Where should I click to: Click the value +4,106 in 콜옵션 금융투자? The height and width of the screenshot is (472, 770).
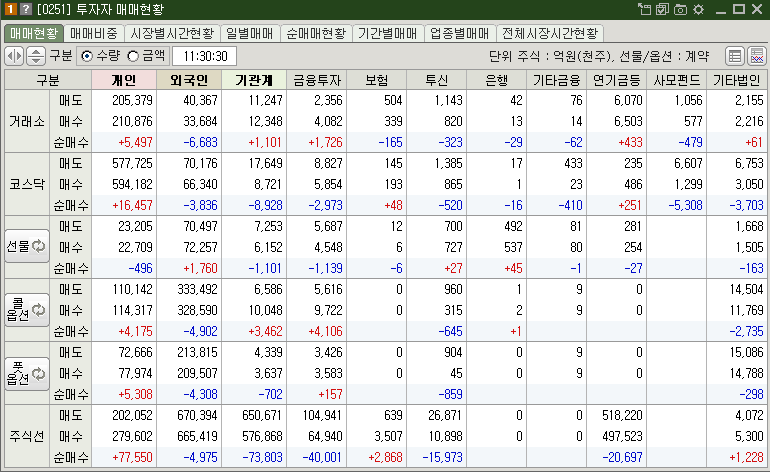[325, 331]
